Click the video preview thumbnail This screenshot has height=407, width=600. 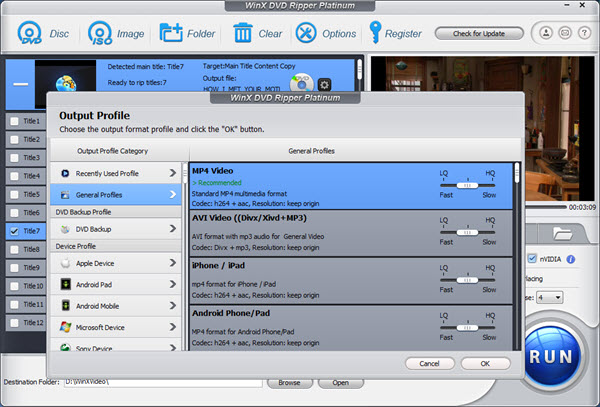[x=65, y=83]
